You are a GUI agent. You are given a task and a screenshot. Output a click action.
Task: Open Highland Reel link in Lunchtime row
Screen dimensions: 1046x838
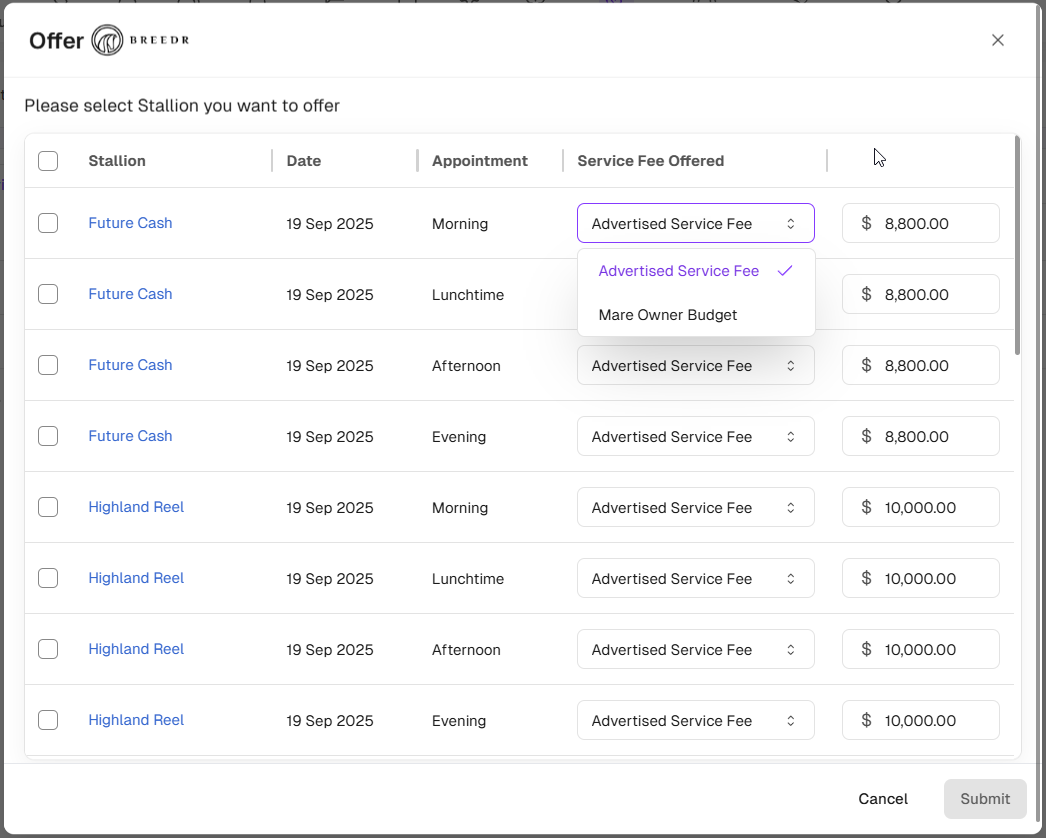pyautogui.click(x=136, y=578)
